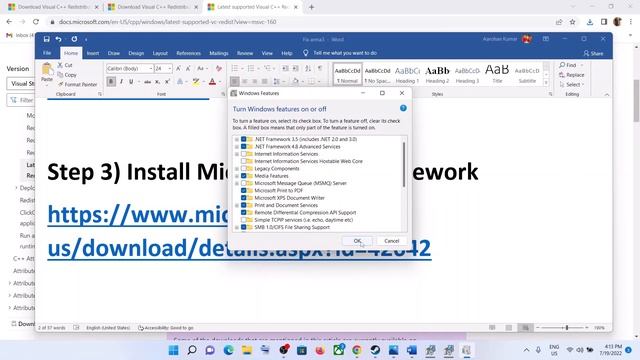
Task: Switch to the Design ribbon tab
Action: tap(136, 53)
